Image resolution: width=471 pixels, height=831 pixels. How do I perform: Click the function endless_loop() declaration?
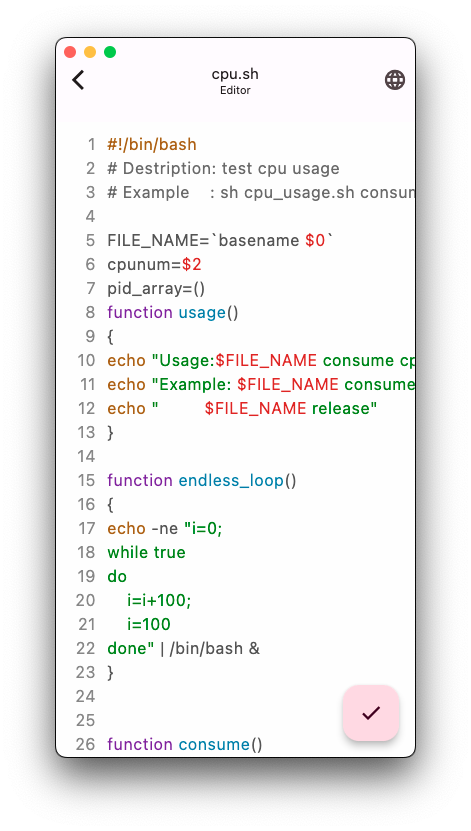[202, 480]
